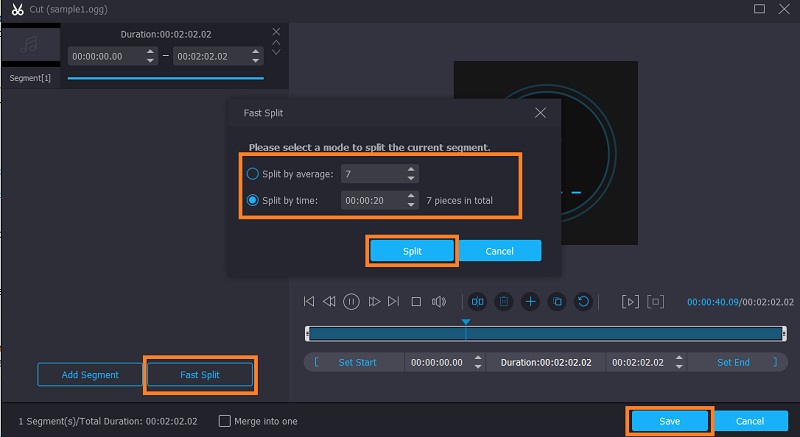Add a segment with the plus icon
This screenshot has width=800, height=437.
[531, 301]
